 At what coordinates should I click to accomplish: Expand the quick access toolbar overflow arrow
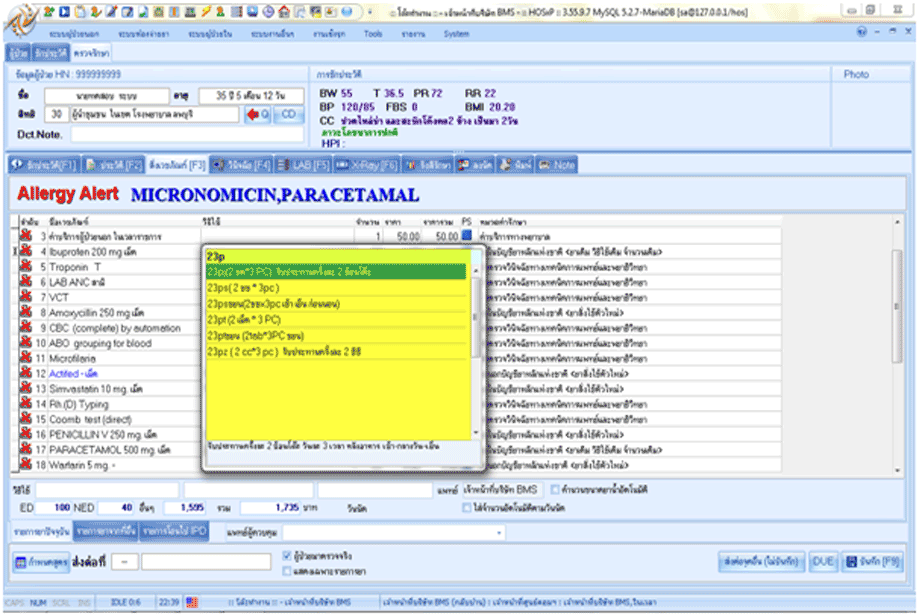coord(369,12)
